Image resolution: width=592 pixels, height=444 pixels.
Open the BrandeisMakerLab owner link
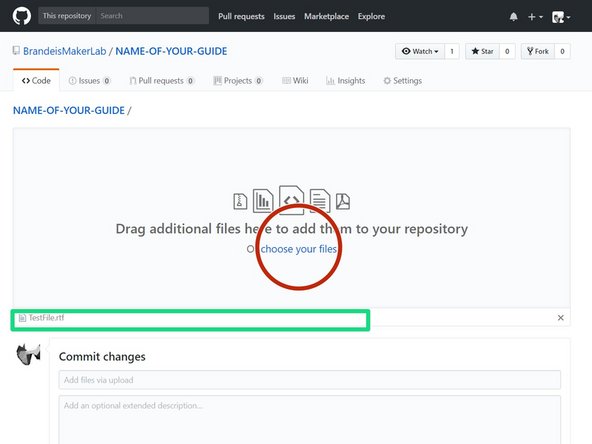[x=65, y=51]
